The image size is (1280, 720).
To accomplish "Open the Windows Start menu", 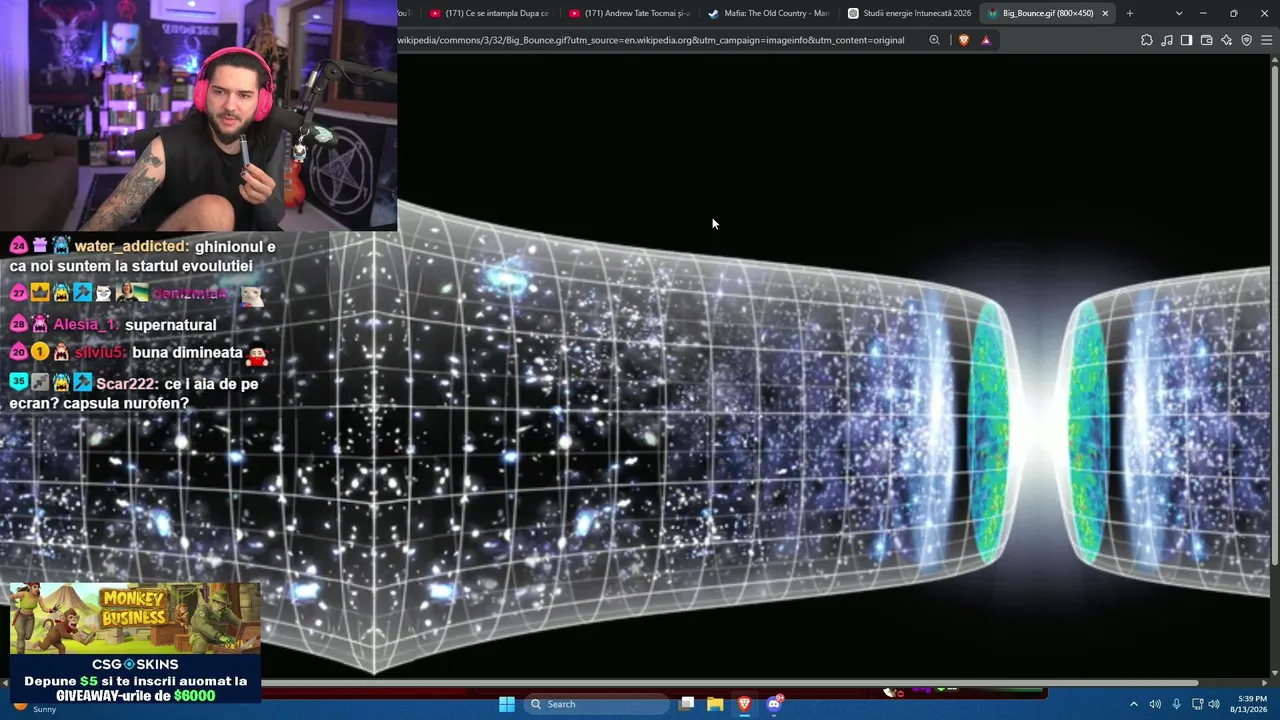I will (507, 704).
